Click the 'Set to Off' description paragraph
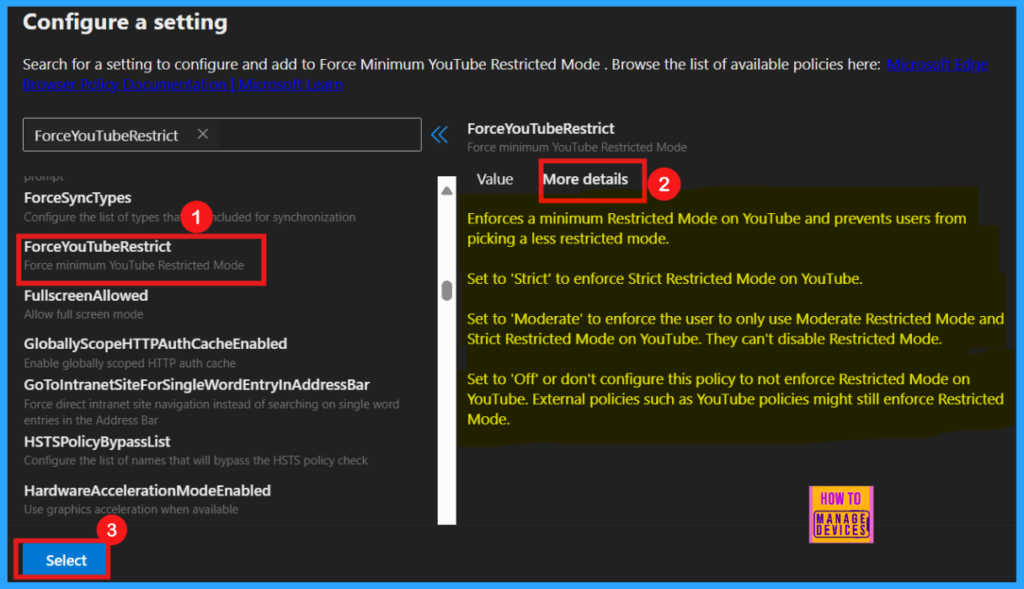The width and height of the screenshot is (1024, 589). [x=735, y=399]
